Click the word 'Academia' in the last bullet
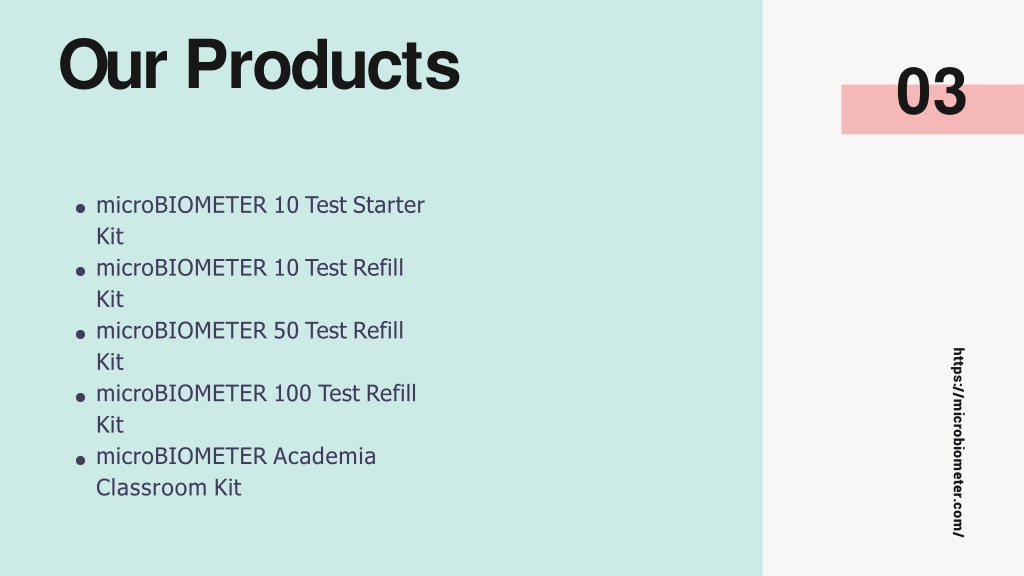Screen dimensions: 1024x576 (x=325, y=456)
